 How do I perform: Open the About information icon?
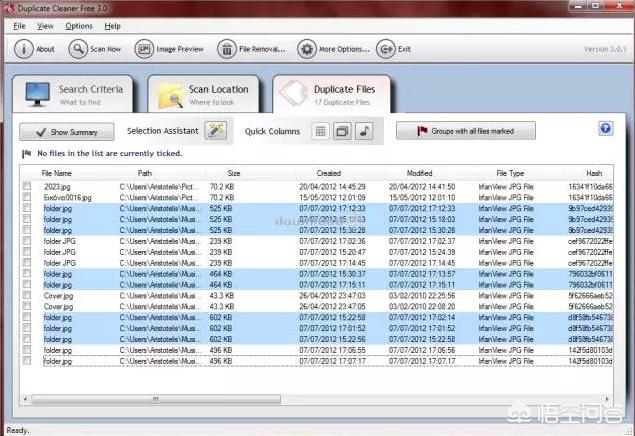tap(23, 49)
